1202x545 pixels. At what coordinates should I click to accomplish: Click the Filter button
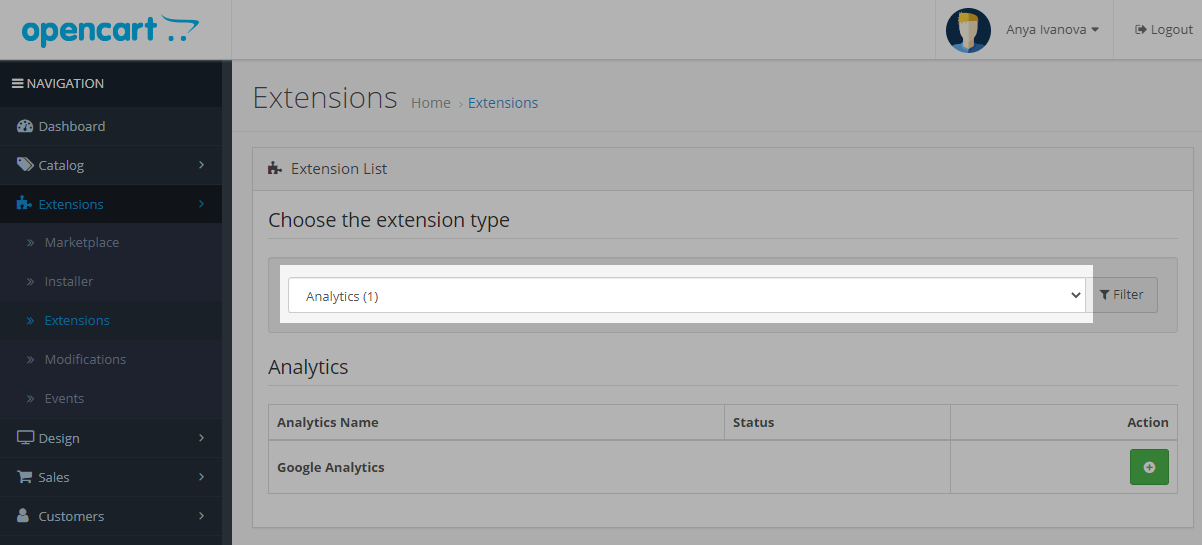[x=1121, y=295]
